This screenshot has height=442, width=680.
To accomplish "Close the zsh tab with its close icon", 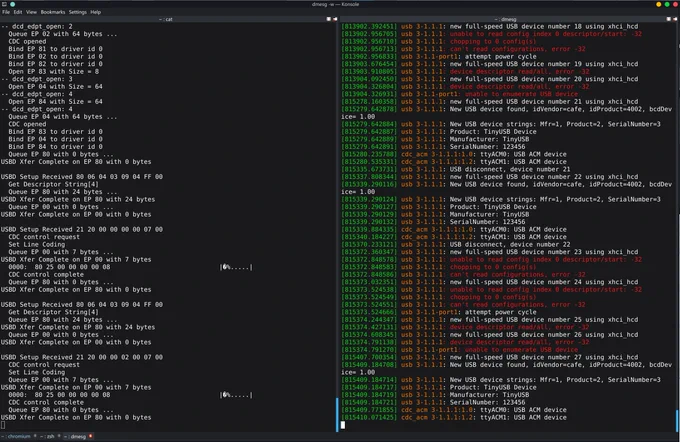I will (59, 436).
